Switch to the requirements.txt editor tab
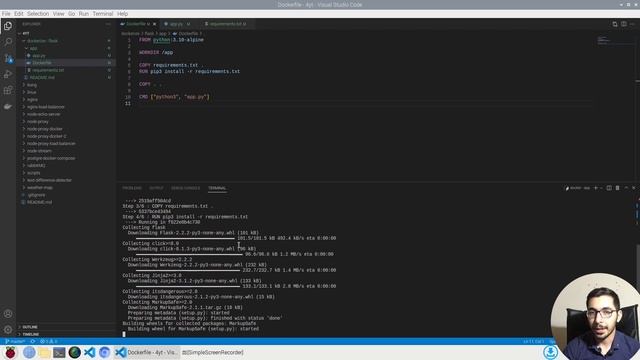Viewport: 640px width, 360px height. click(227, 24)
